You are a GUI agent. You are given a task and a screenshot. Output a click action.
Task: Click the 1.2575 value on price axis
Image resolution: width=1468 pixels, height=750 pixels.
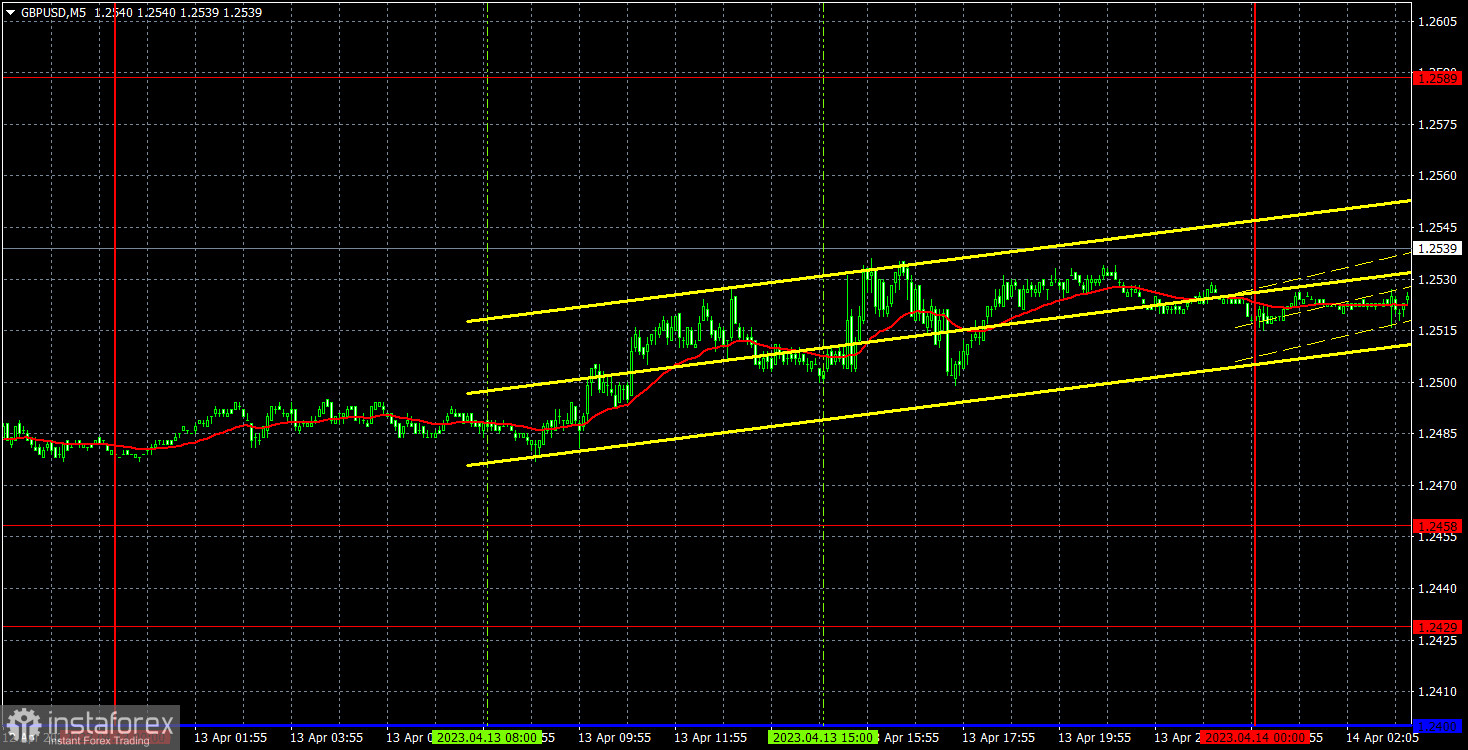pos(1436,125)
